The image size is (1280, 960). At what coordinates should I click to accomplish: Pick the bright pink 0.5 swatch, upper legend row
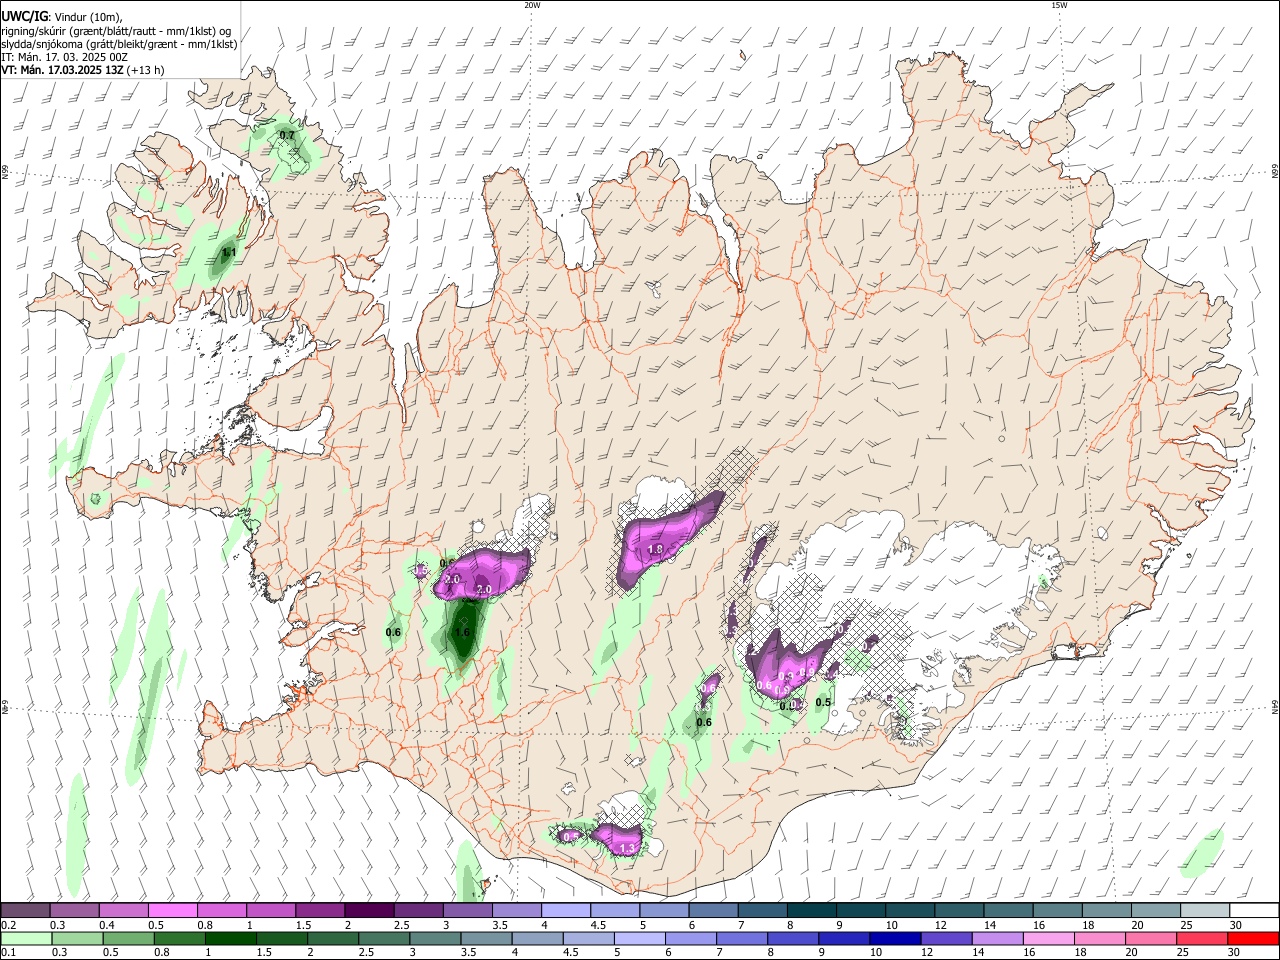click(172, 910)
